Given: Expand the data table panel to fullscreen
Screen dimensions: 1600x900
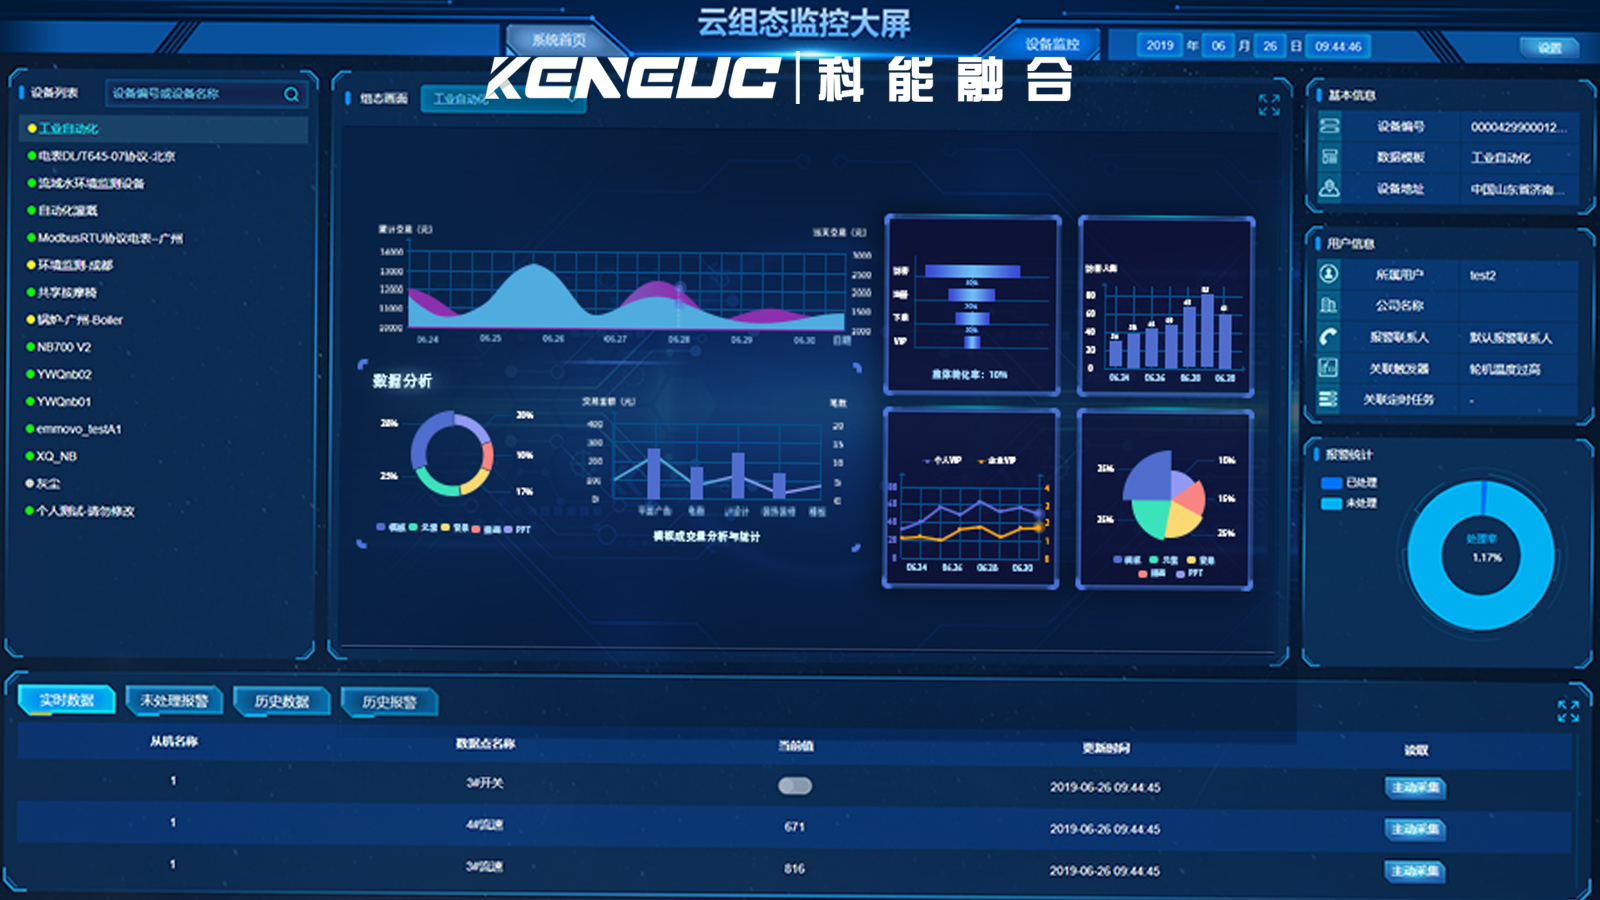Looking at the screenshot, I should click(1568, 711).
